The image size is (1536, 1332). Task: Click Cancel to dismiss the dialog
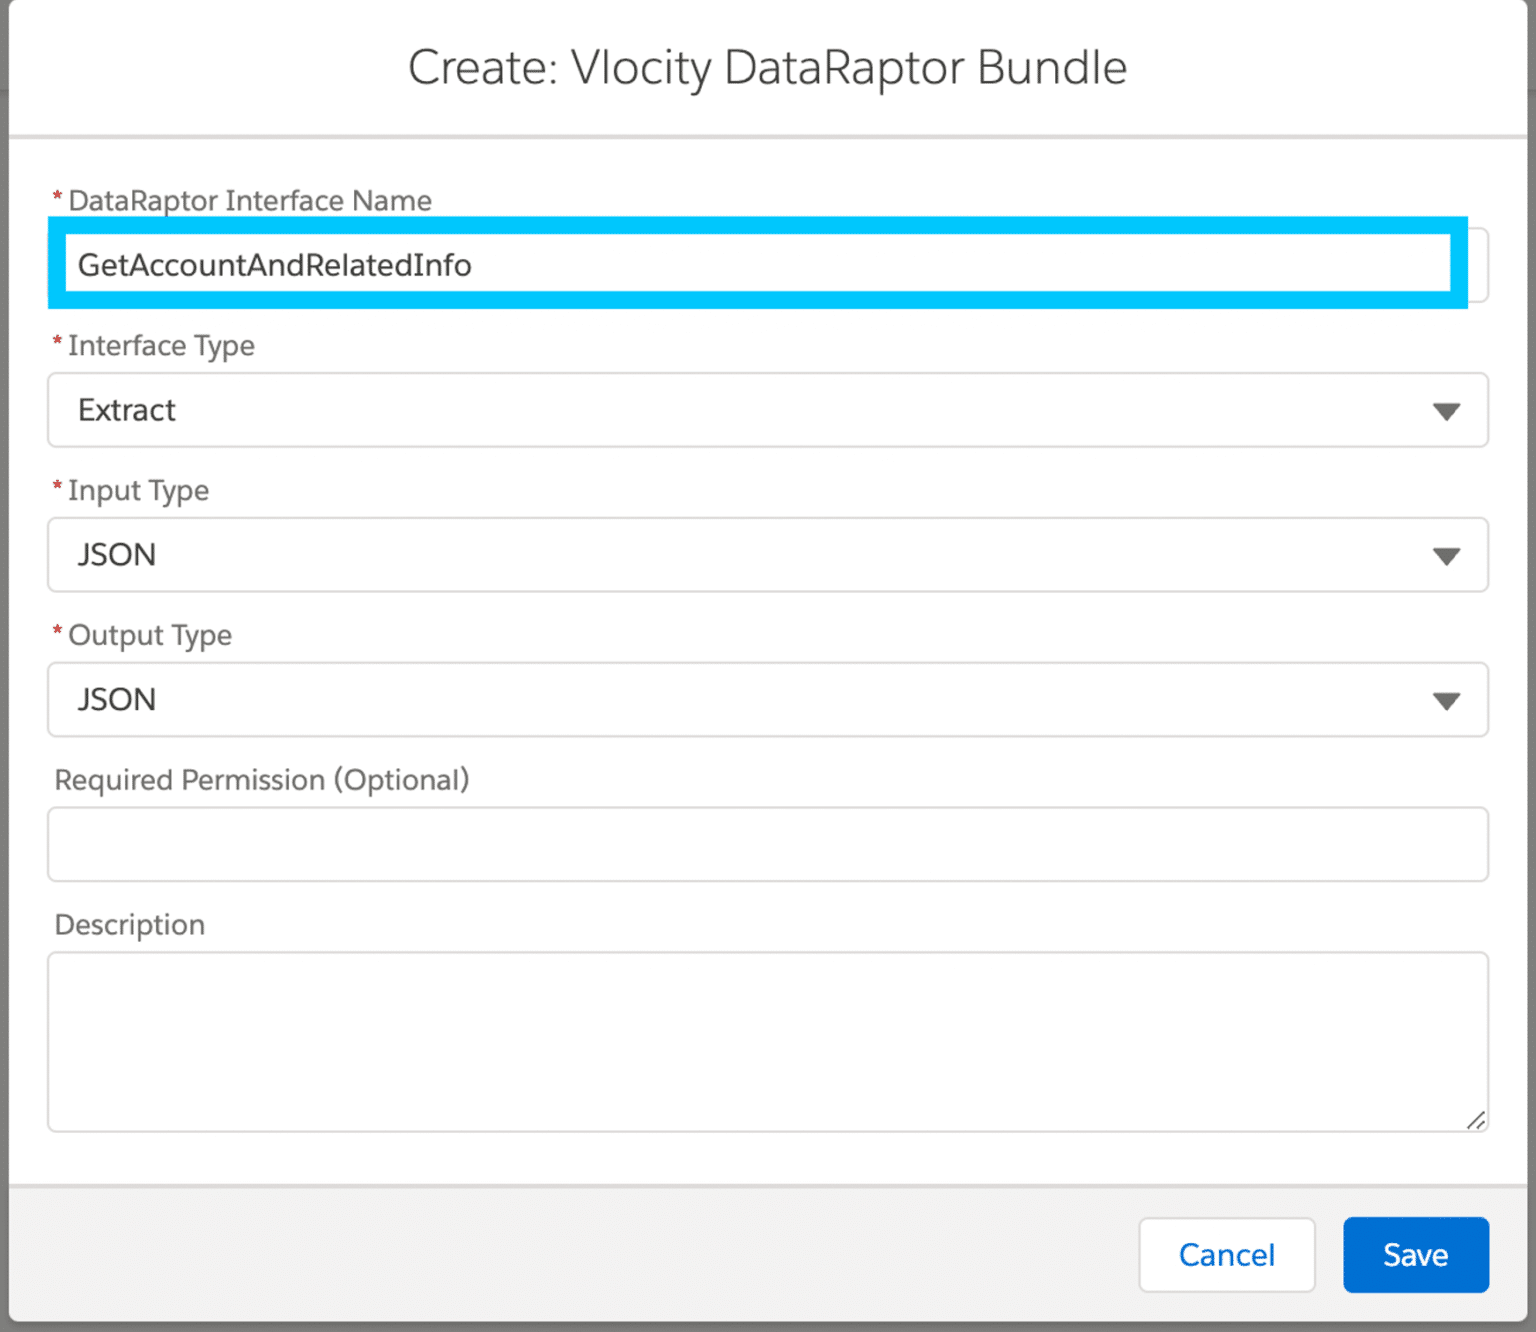click(x=1227, y=1254)
